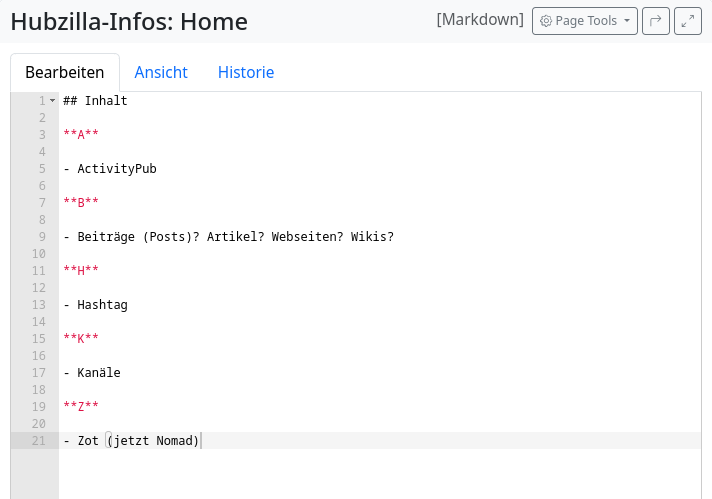Open the Page Tools dropdown
Screen dimensions: 712x499
[x=585, y=21]
